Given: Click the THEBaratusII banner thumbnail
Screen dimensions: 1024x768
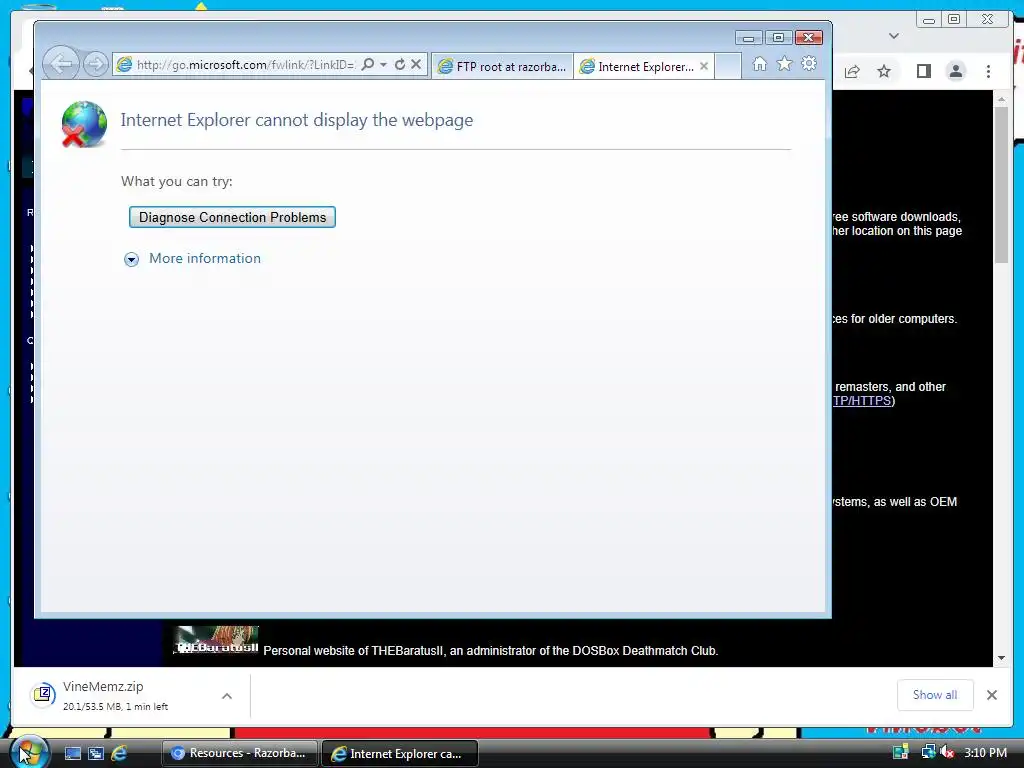Looking at the screenshot, I should point(216,641).
